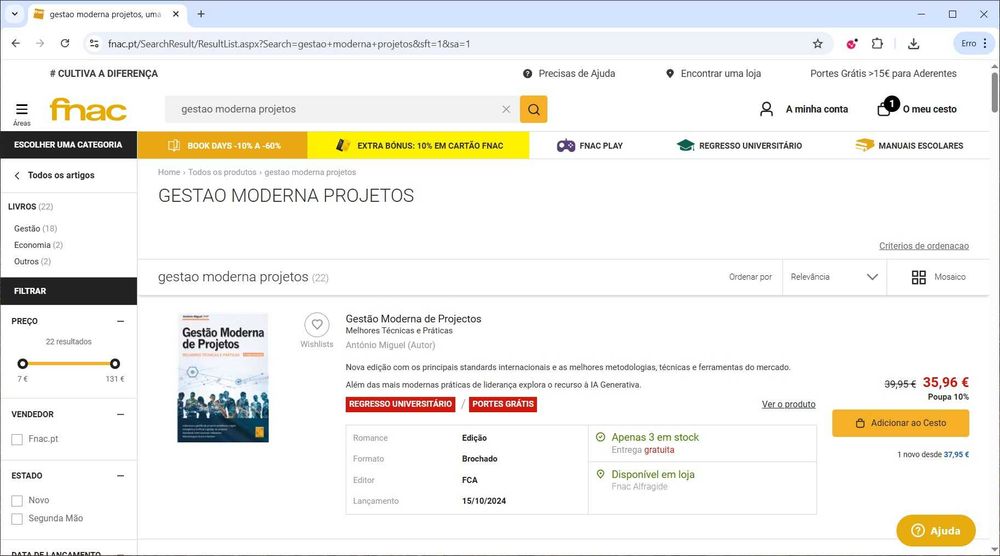Screen dimensions: 1000x556
Task: Select the Gestão (18) category
Action: 36,228
